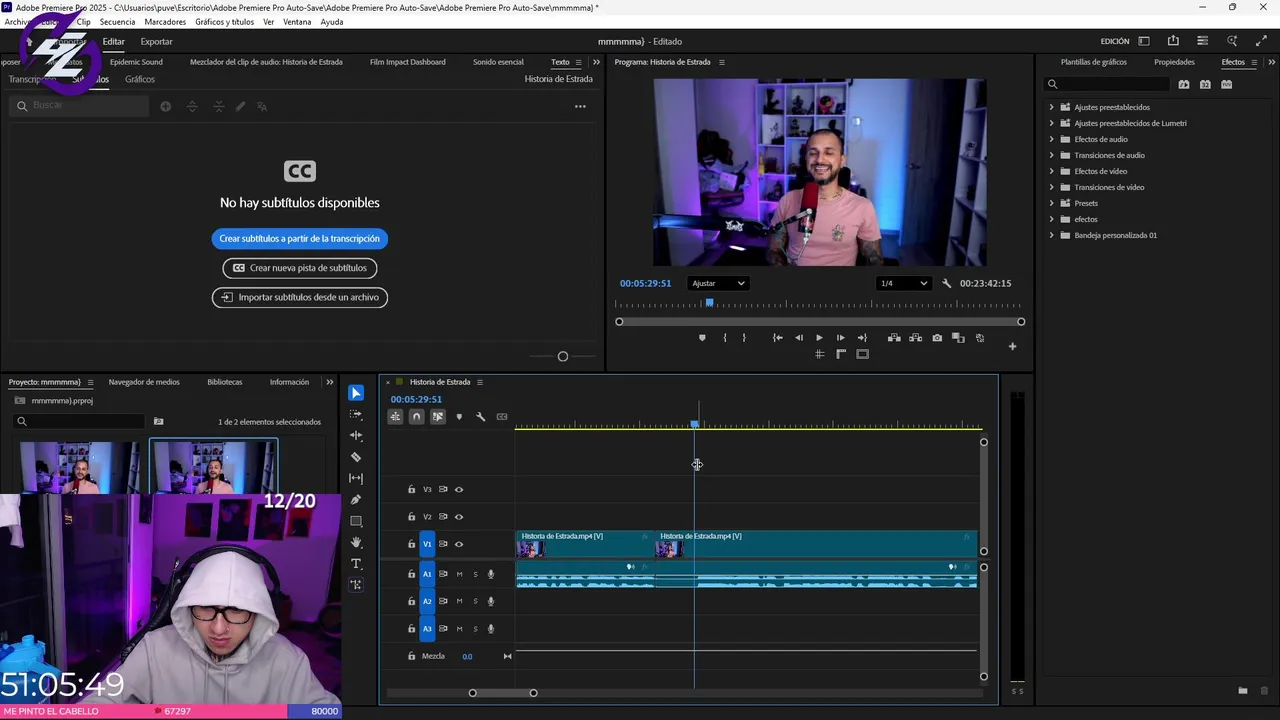
Task: Open the search icon in top bar
Action: [1232, 41]
